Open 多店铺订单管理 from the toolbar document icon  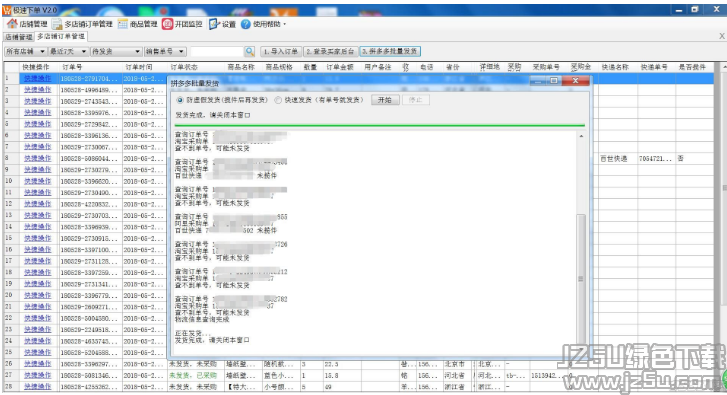coord(57,24)
